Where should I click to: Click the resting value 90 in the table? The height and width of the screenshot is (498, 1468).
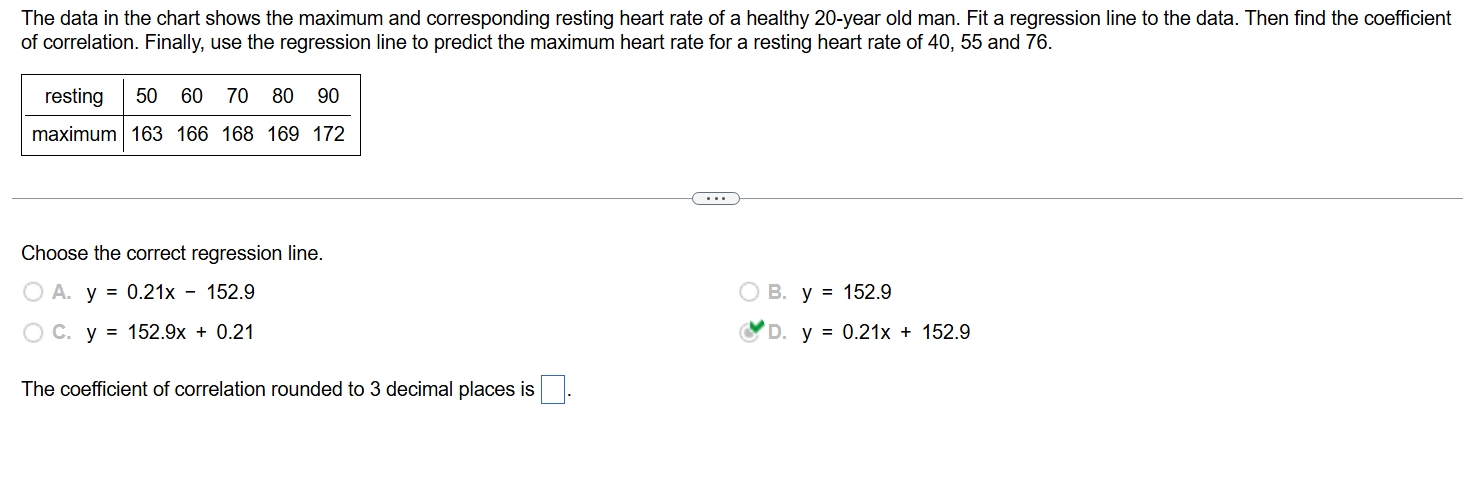pyautogui.click(x=328, y=96)
